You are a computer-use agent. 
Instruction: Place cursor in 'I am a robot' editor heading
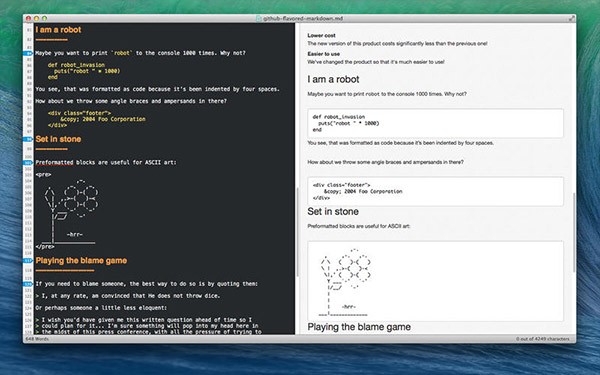point(58,30)
